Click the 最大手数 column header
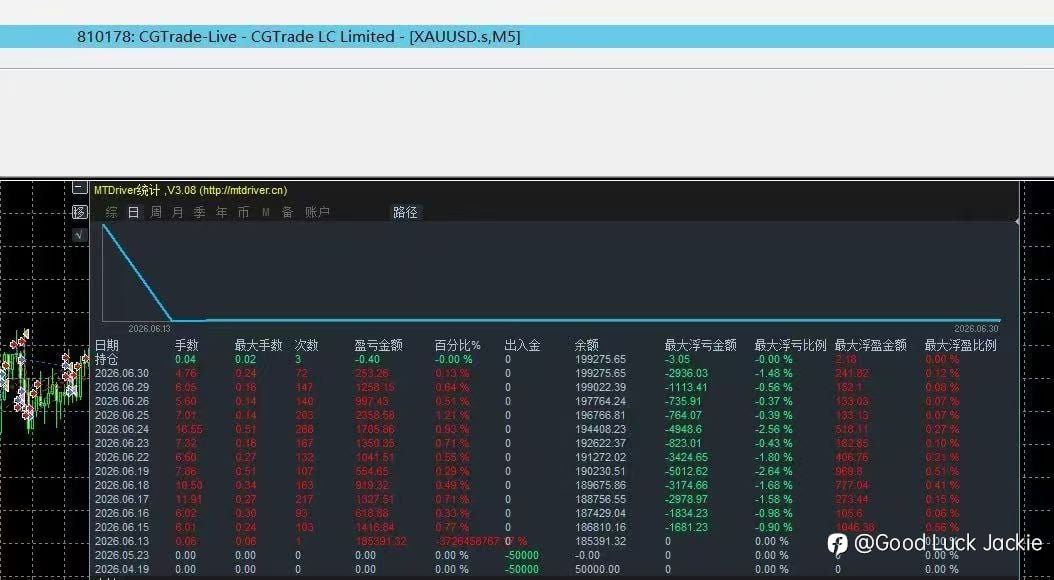This screenshot has width=1054, height=580. (259, 345)
